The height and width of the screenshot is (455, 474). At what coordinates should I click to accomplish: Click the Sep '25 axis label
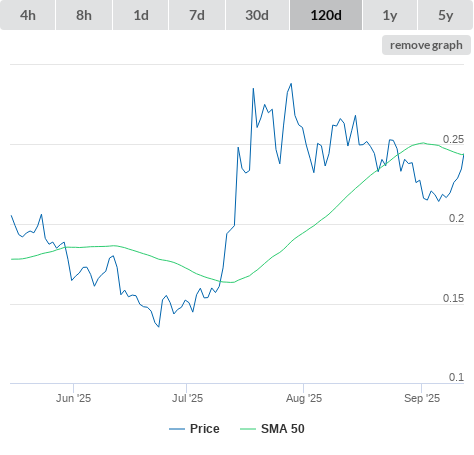[x=422, y=398]
